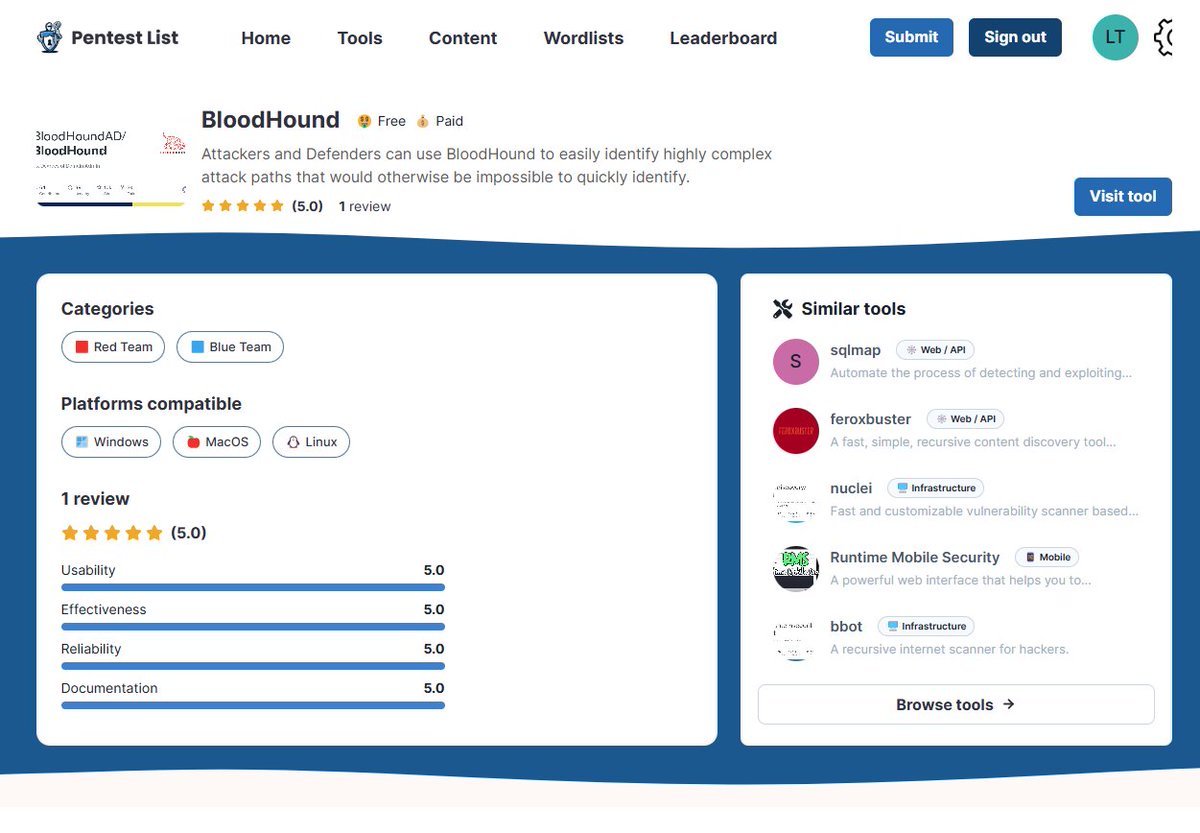Click the "1 review" section heading
The width and height of the screenshot is (1200, 833).
(95, 499)
